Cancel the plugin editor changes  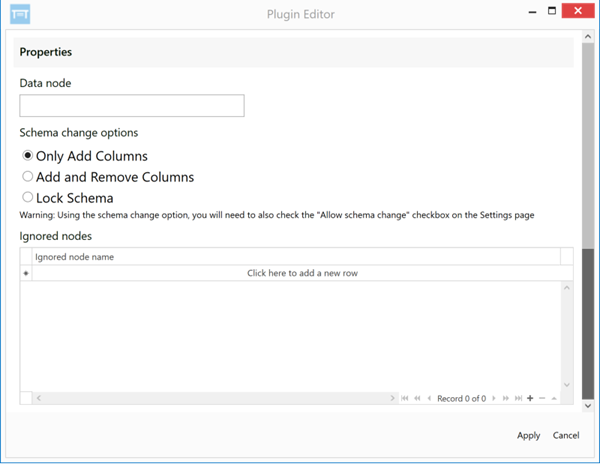click(x=566, y=435)
